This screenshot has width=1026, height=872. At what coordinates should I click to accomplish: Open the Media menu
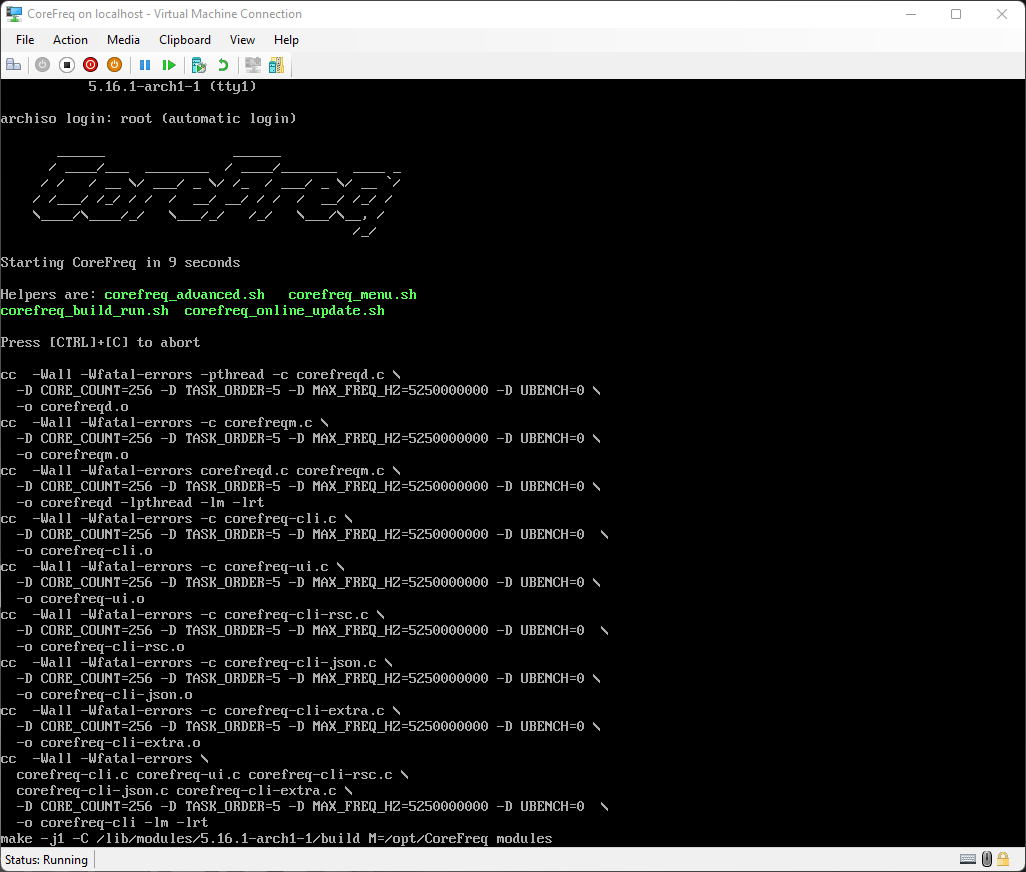(123, 40)
